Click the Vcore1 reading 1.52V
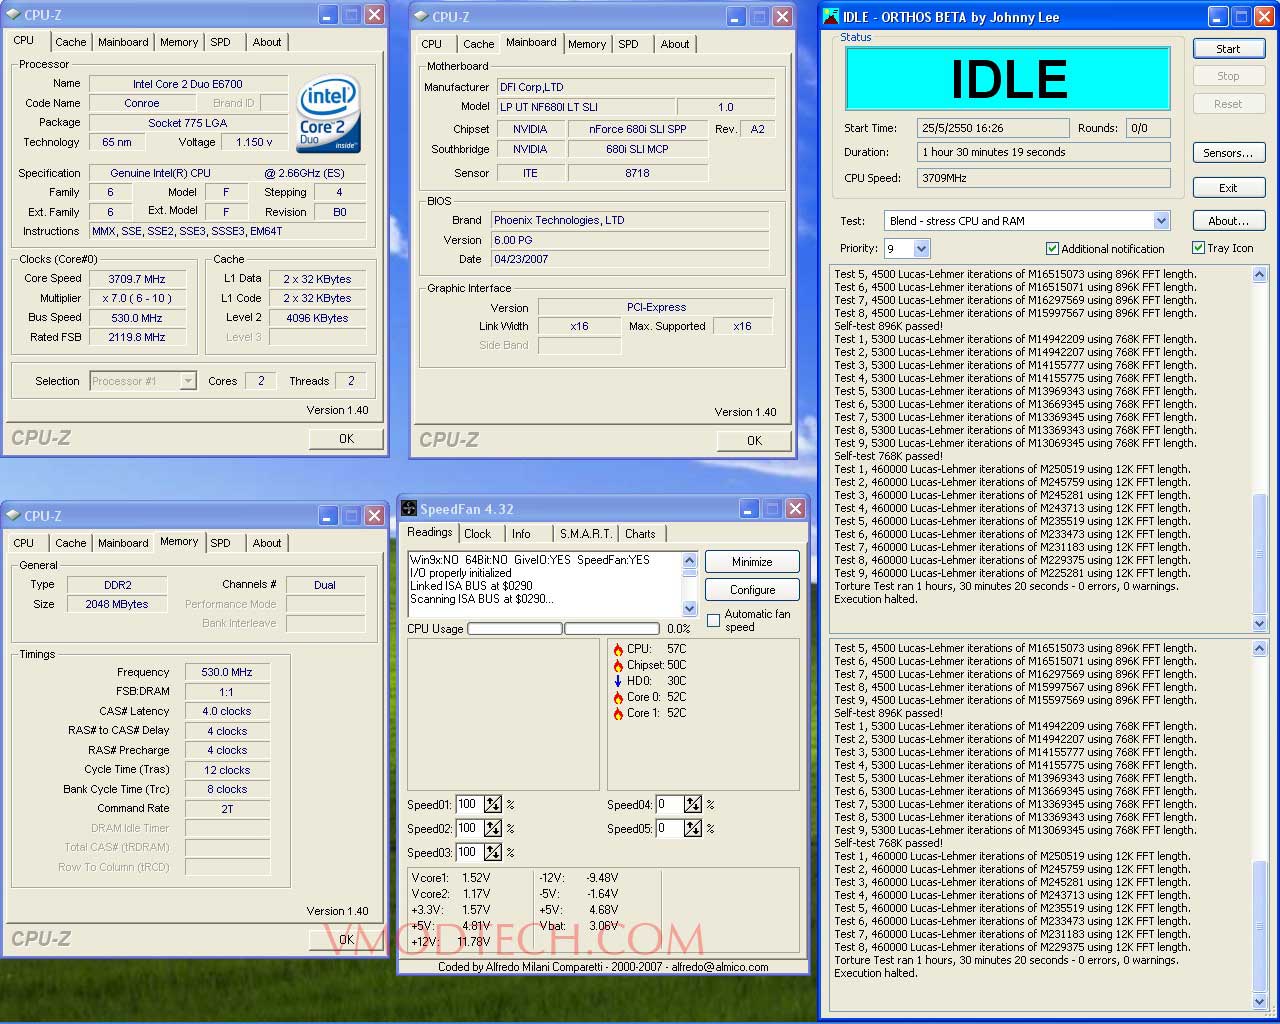The width and height of the screenshot is (1280, 1024). [x=476, y=878]
